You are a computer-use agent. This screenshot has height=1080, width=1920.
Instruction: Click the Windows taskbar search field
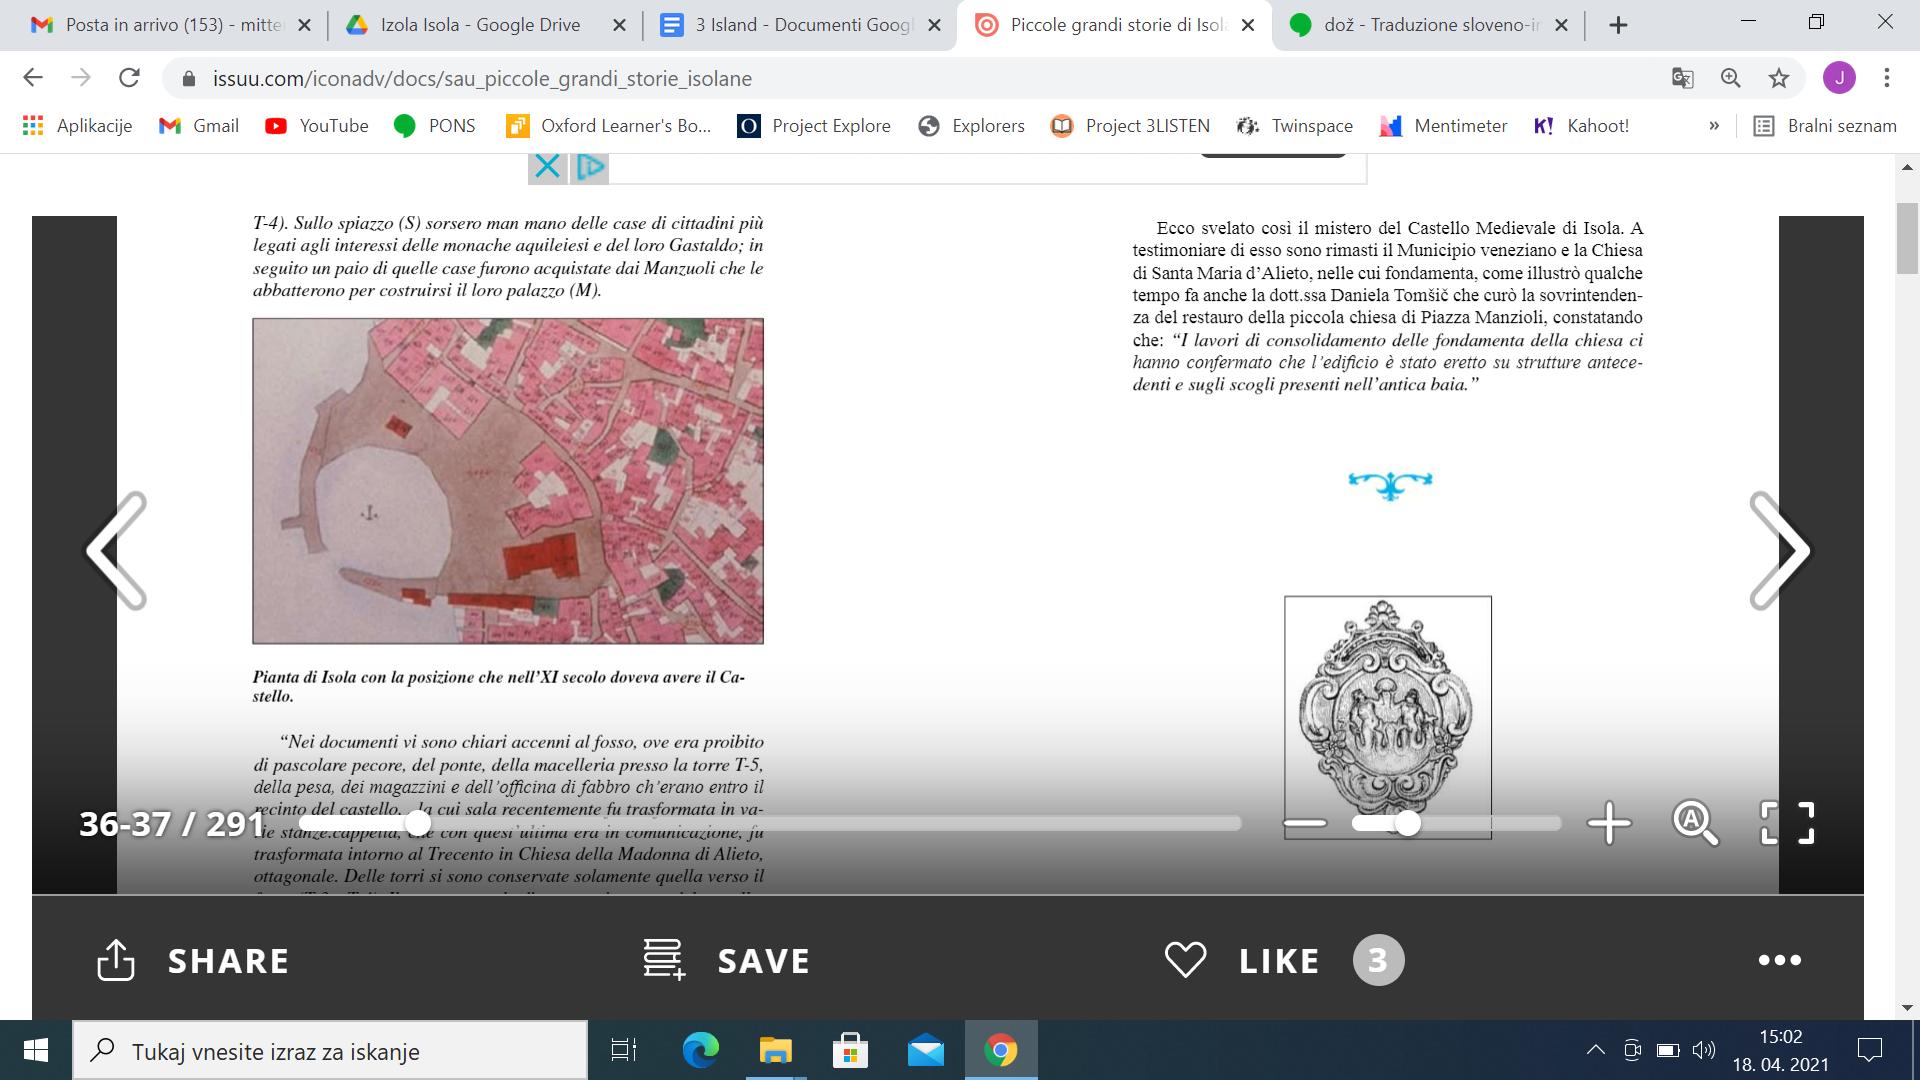pos(330,1051)
